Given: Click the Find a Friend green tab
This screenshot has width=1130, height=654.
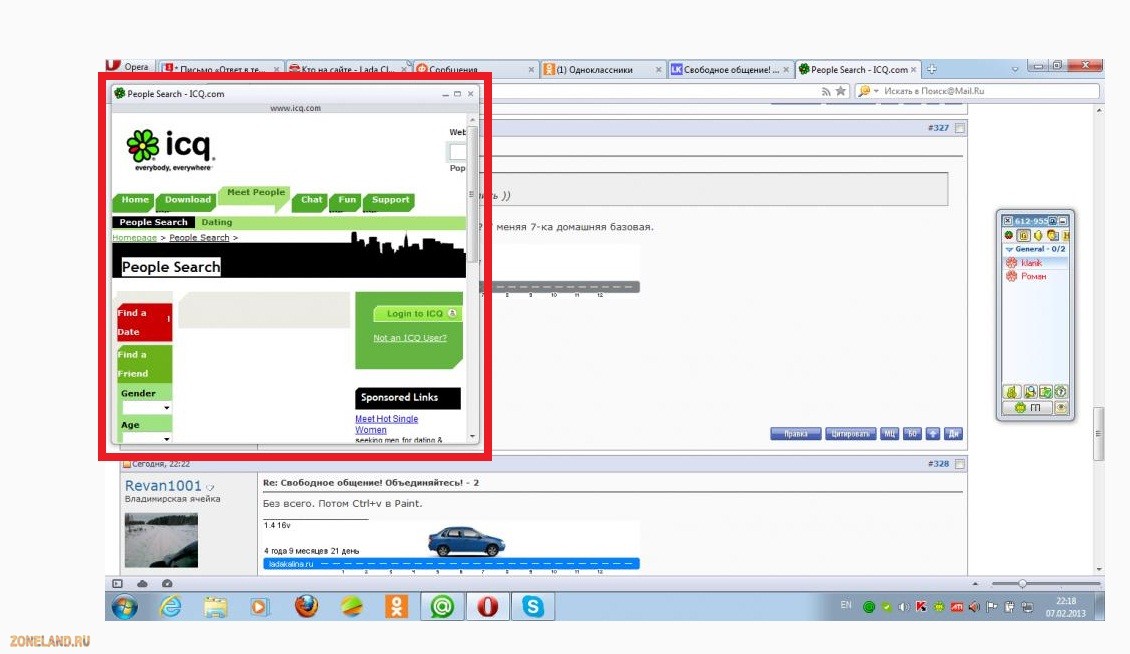Looking at the screenshot, I should coord(144,364).
